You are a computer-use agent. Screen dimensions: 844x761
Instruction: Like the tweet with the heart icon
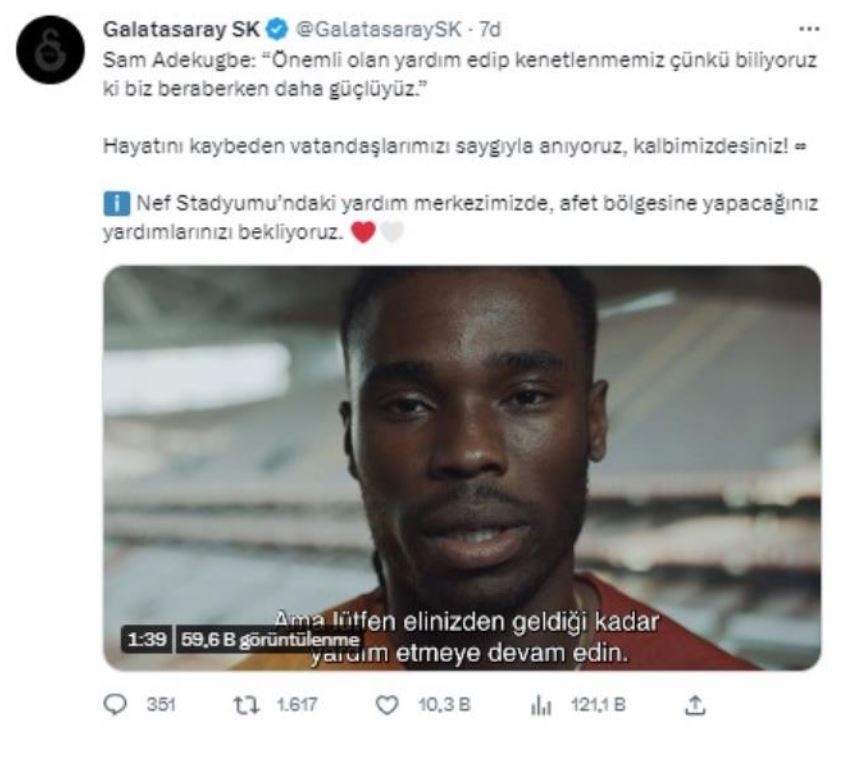point(386,705)
